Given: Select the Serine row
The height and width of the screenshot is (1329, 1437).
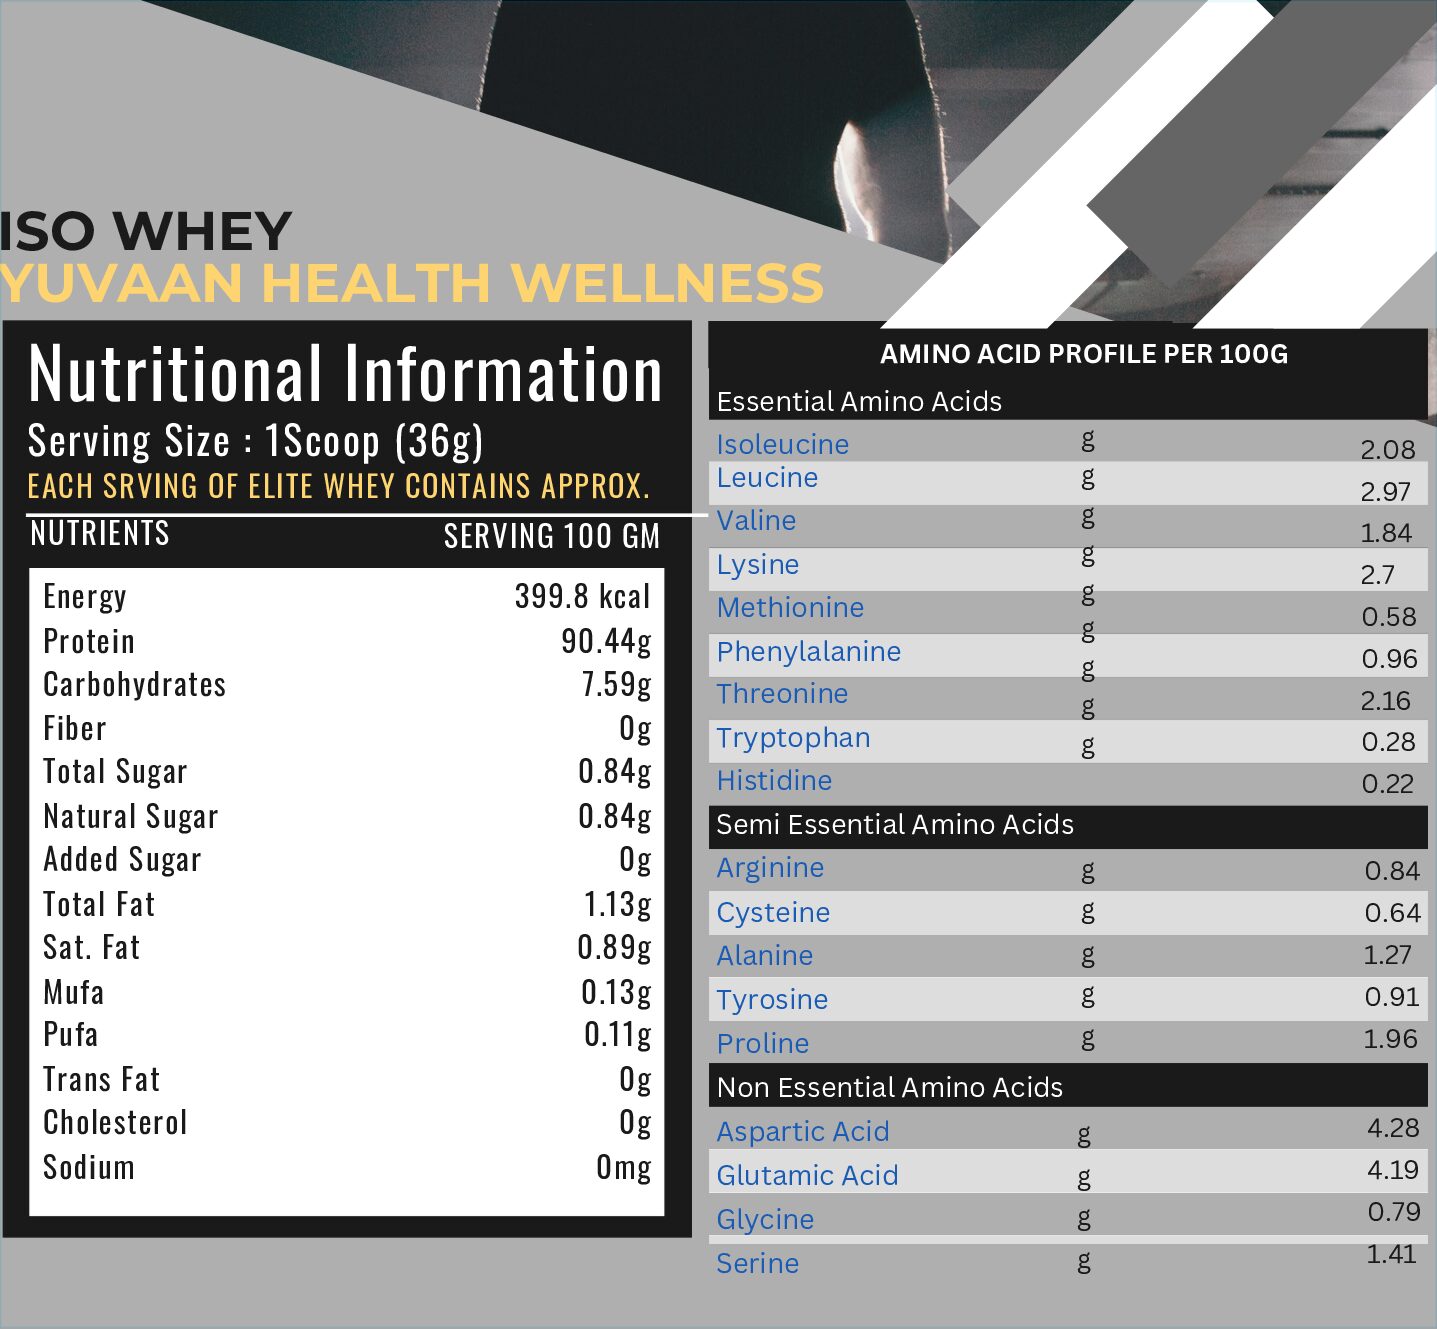Looking at the screenshot, I should pyautogui.click(x=1067, y=1259).
